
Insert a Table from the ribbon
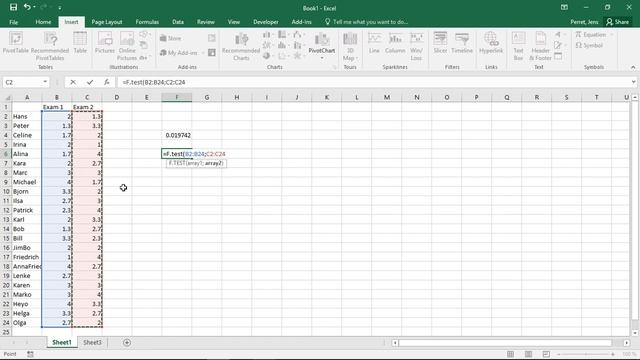pyautogui.click(x=80, y=42)
